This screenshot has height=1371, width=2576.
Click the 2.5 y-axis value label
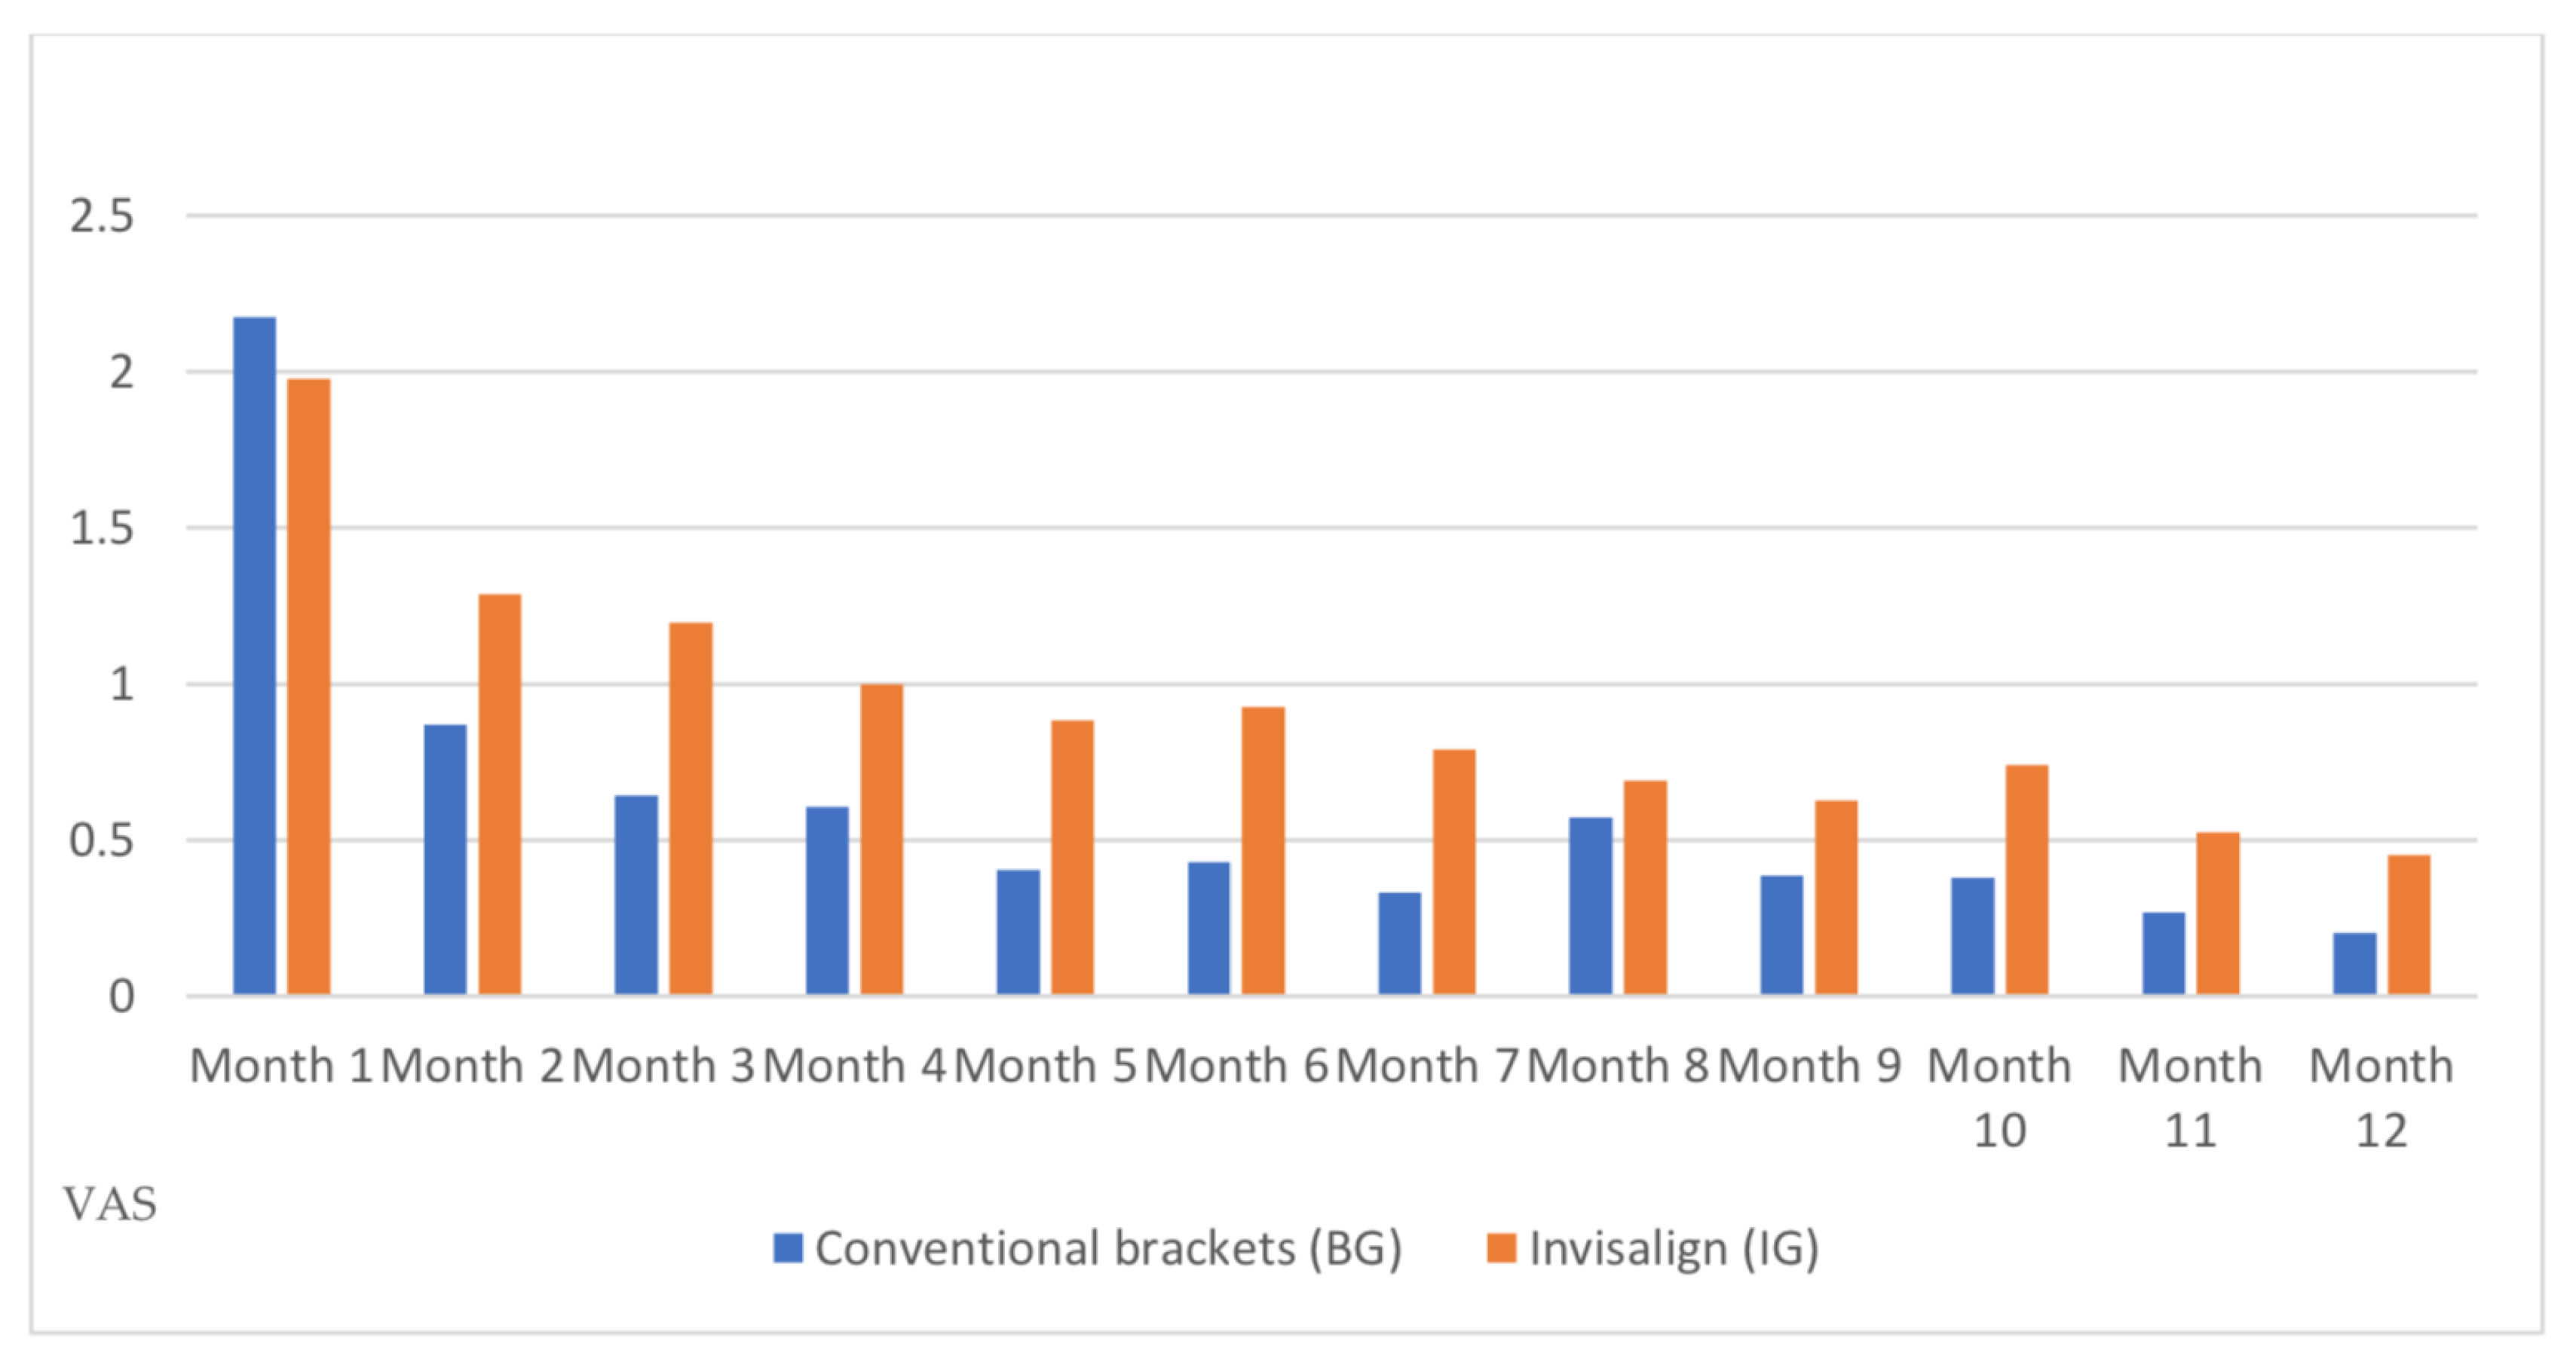pos(101,216)
